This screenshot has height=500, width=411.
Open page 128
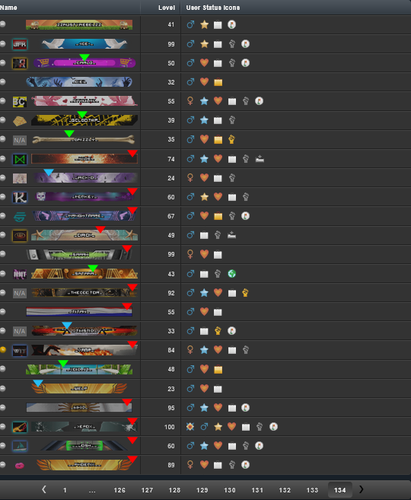click(x=174, y=490)
